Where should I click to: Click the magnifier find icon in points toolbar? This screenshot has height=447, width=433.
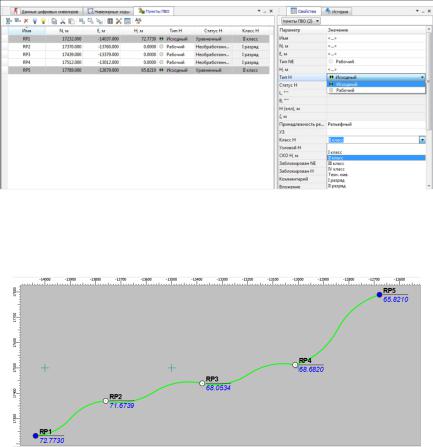pyautogui.click(x=90, y=21)
